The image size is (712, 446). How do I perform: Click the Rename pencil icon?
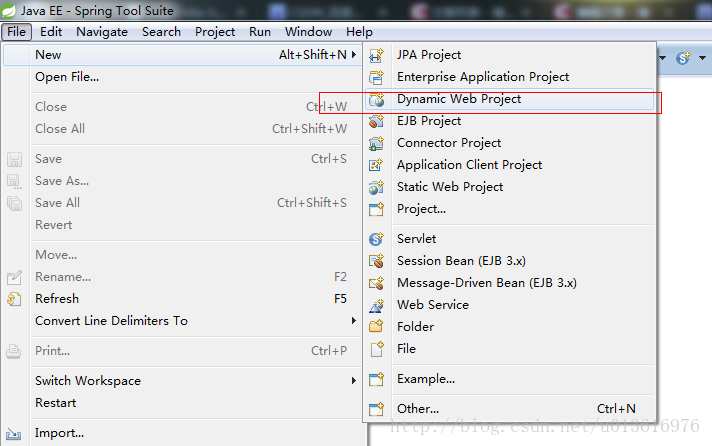tap(14, 277)
